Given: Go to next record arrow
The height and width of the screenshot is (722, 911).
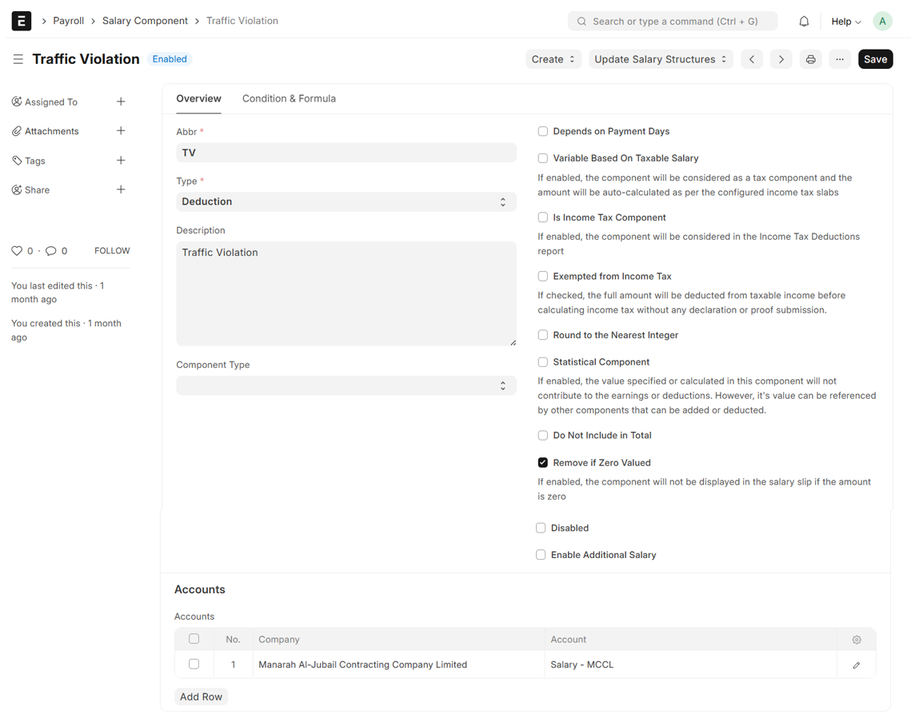Looking at the screenshot, I should [781, 59].
